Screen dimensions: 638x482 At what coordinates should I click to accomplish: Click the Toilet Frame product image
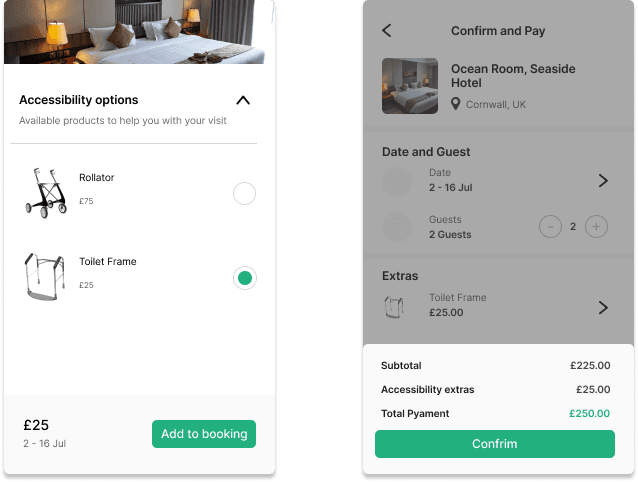pyautogui.click(x=41, y=276)
